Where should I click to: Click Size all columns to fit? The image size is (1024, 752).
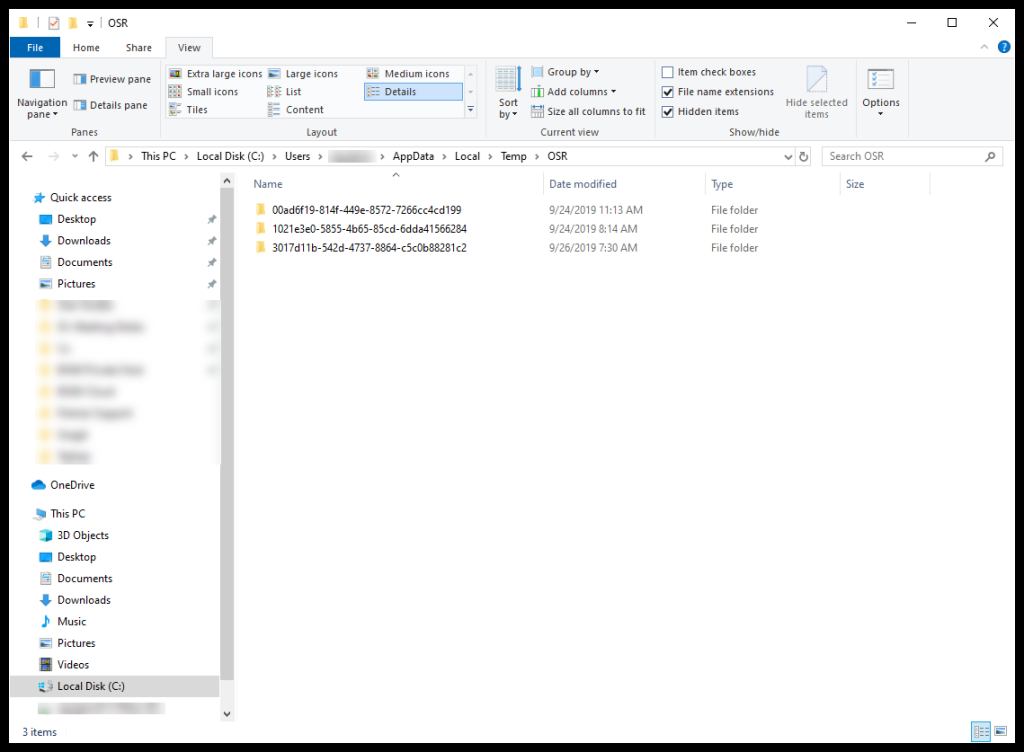588,112
